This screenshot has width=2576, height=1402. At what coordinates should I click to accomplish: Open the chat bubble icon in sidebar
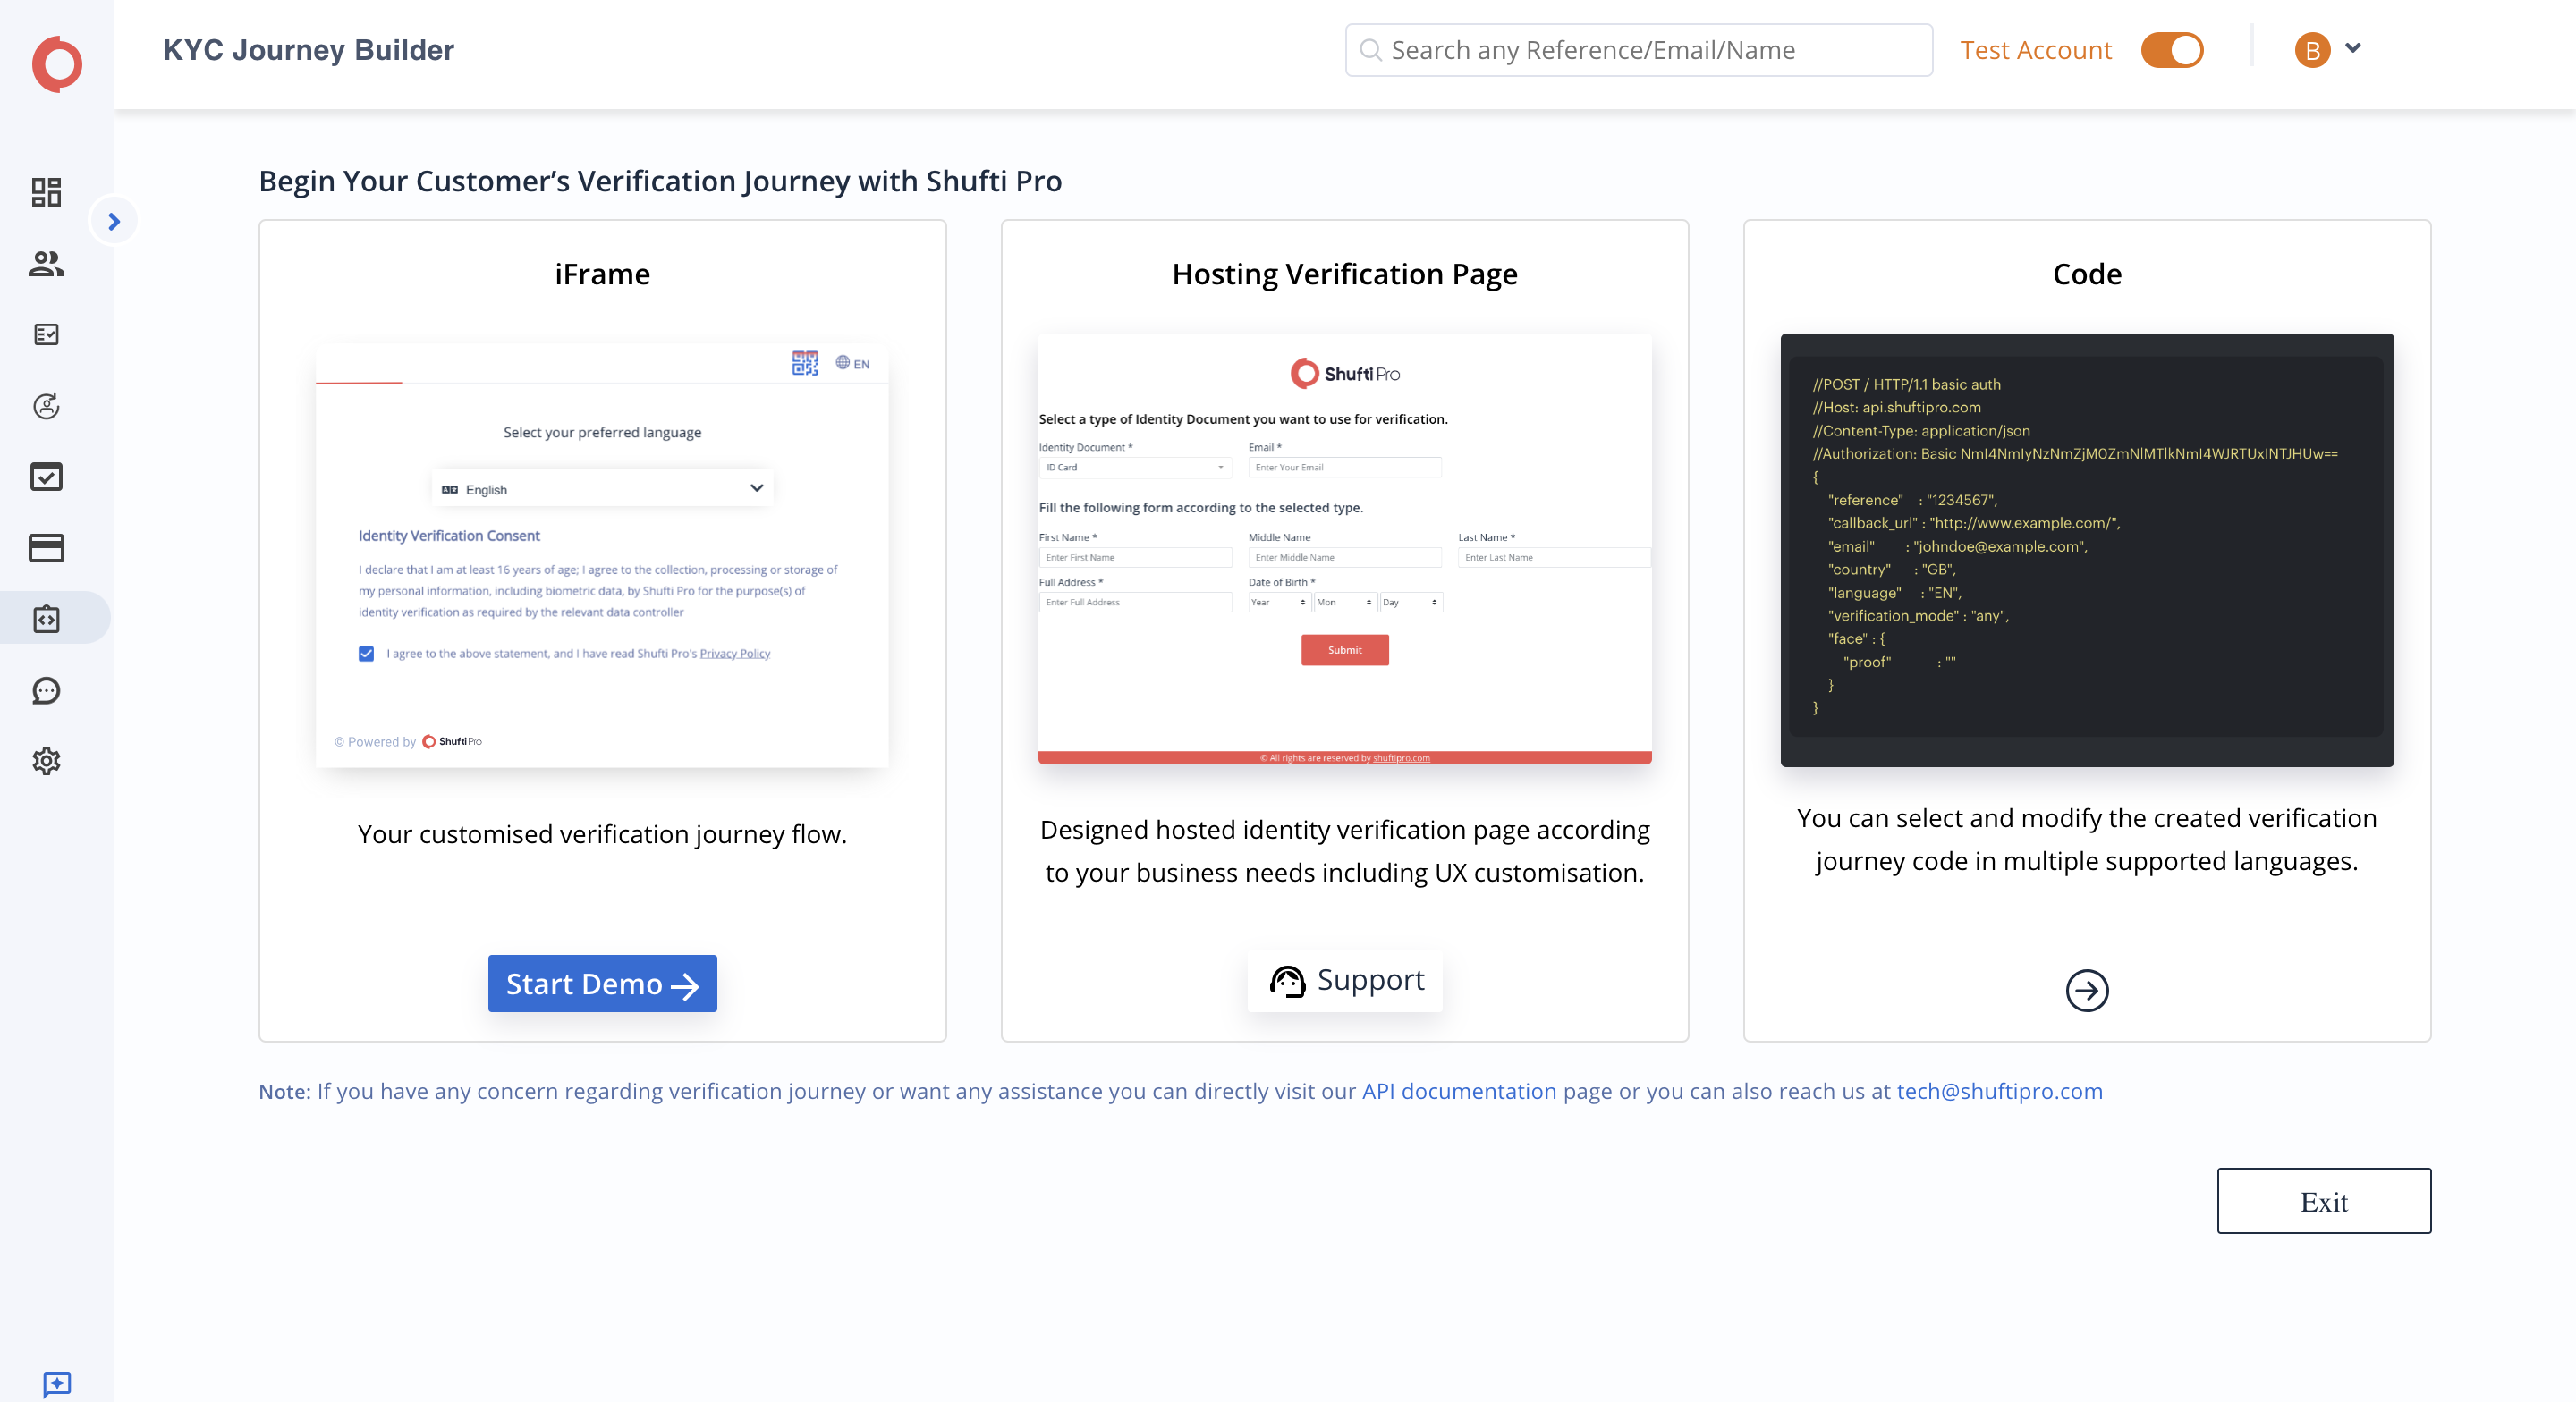[46, 690]
